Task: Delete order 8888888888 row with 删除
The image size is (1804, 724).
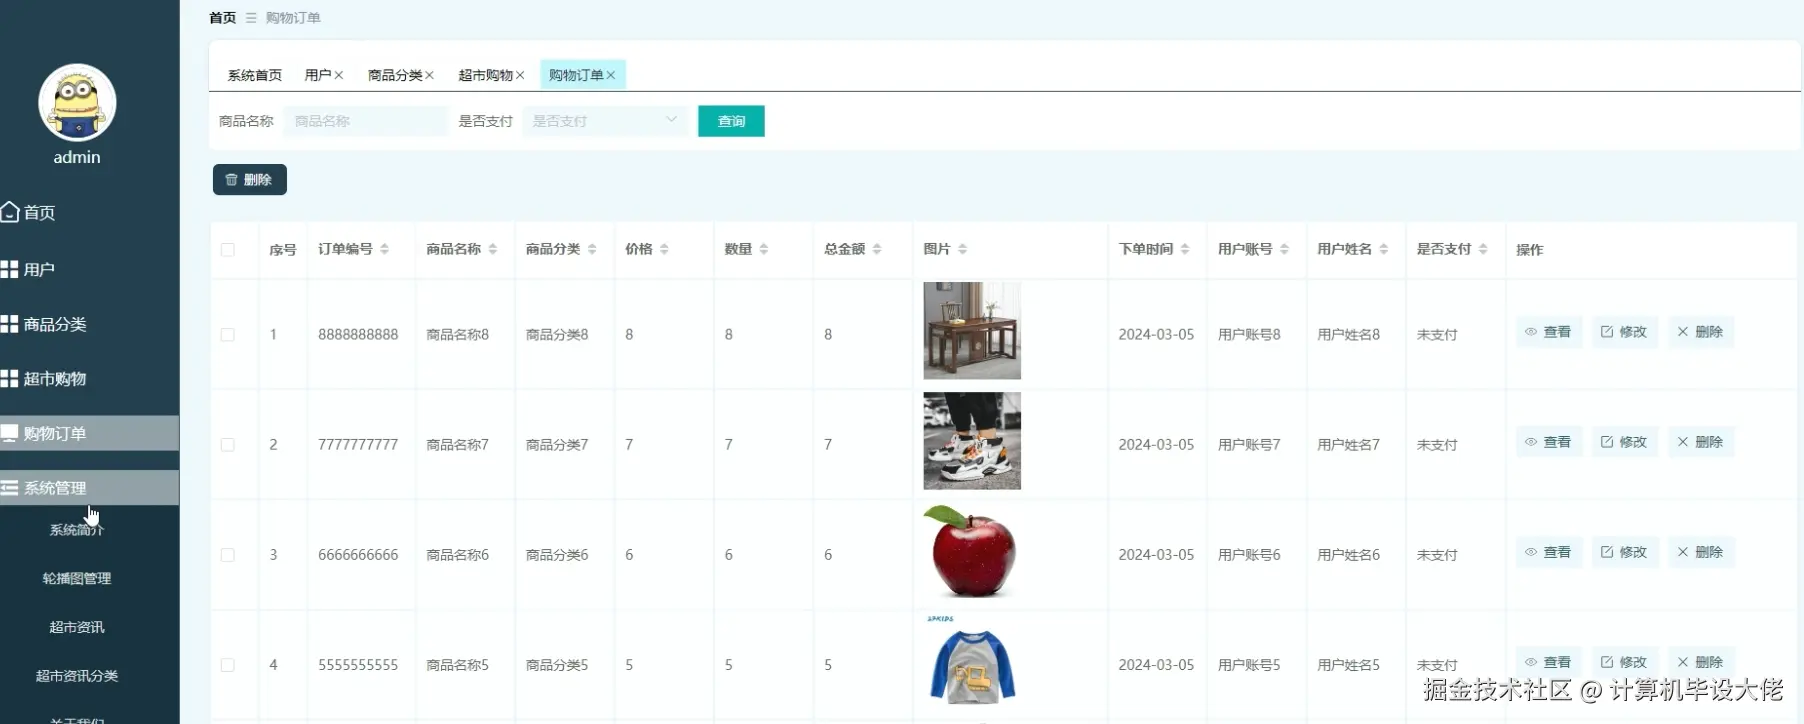Action: (1700, 332)
